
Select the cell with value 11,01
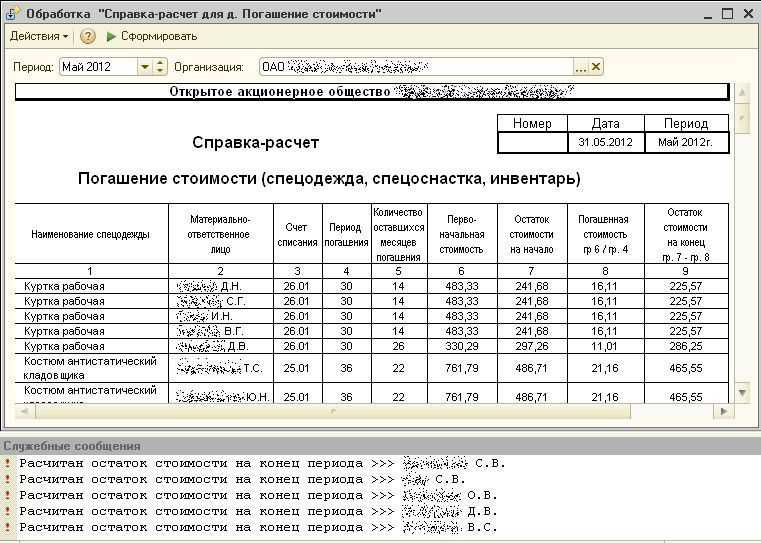click(x=605, y=346)
